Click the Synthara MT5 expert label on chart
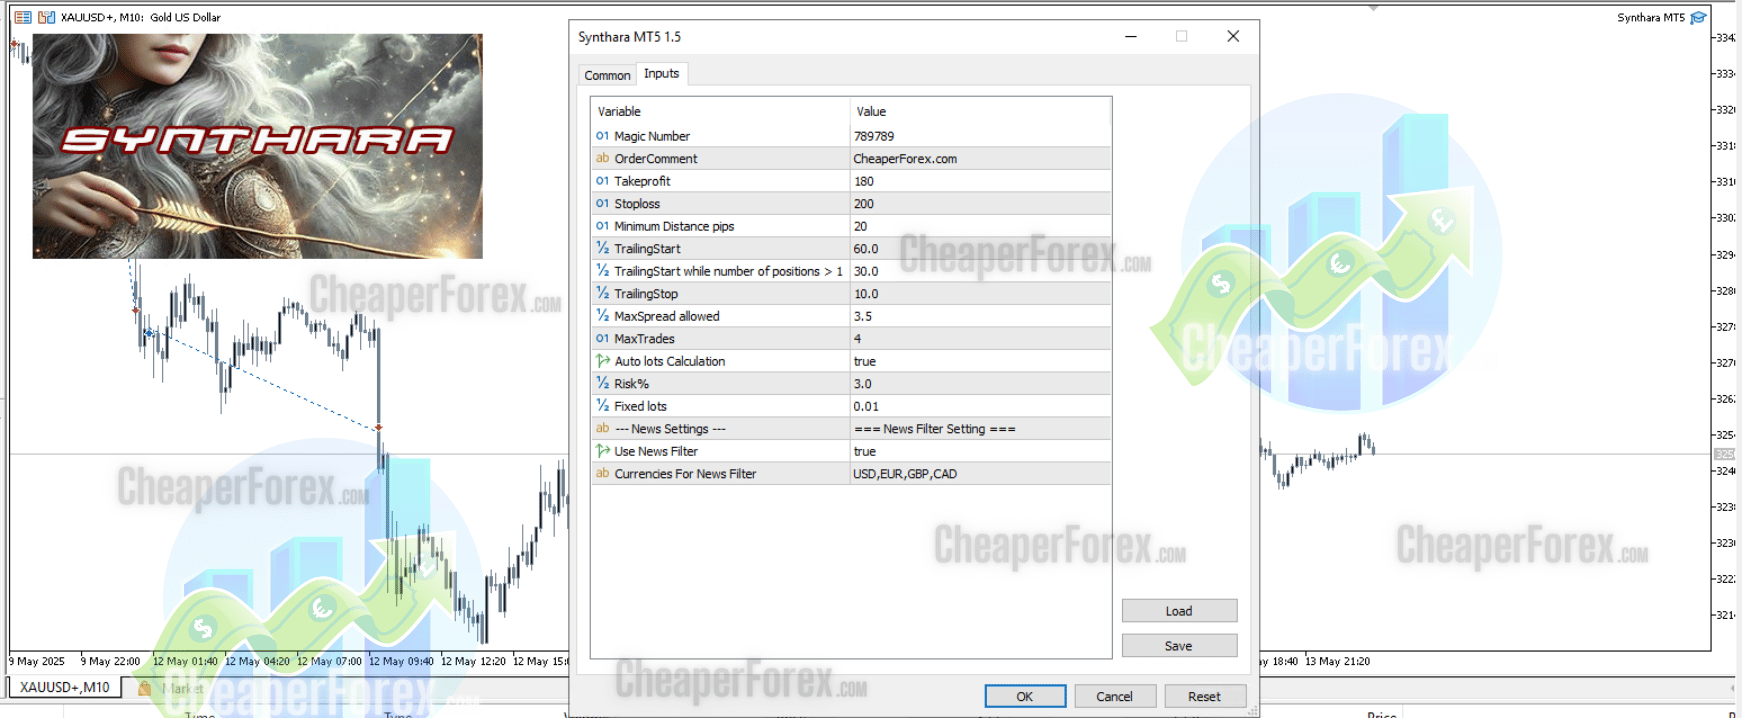 (1651, 17)
